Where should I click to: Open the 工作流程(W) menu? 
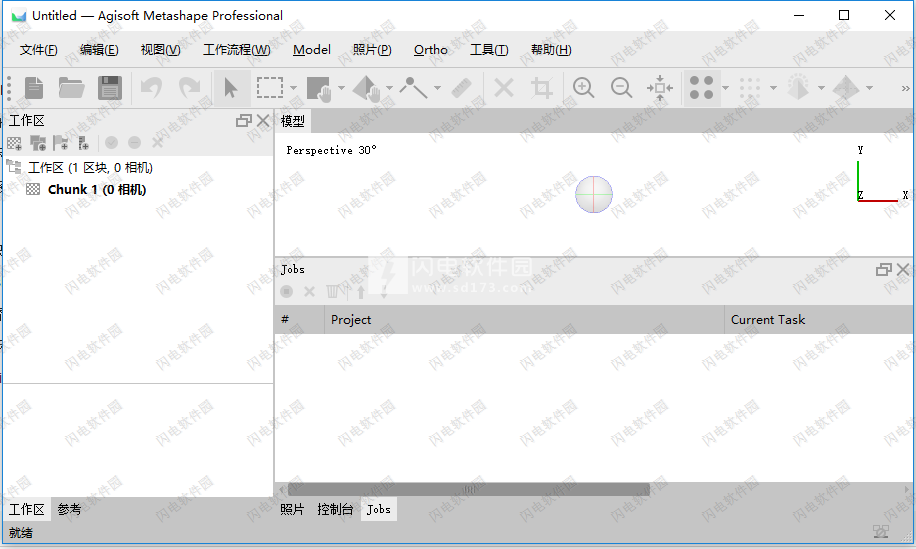237,50
